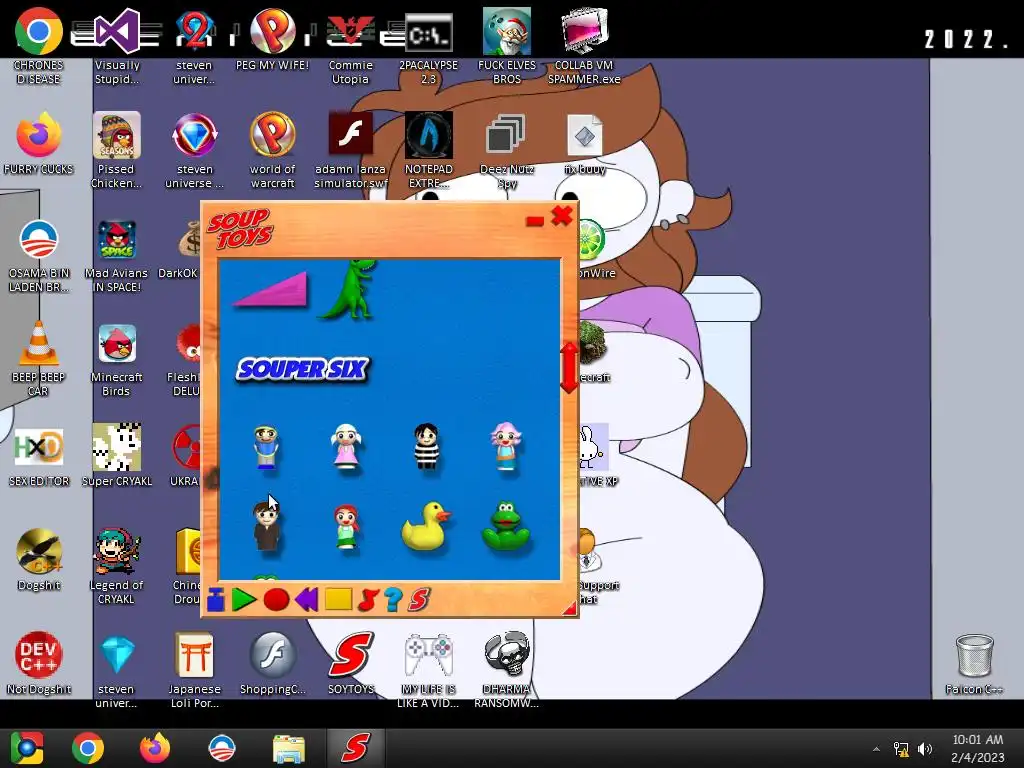The width and height of the screenshot is (1024, 768).
Task: Click the red S logo in Soup Toys toolbar
Action: (419, 600)
